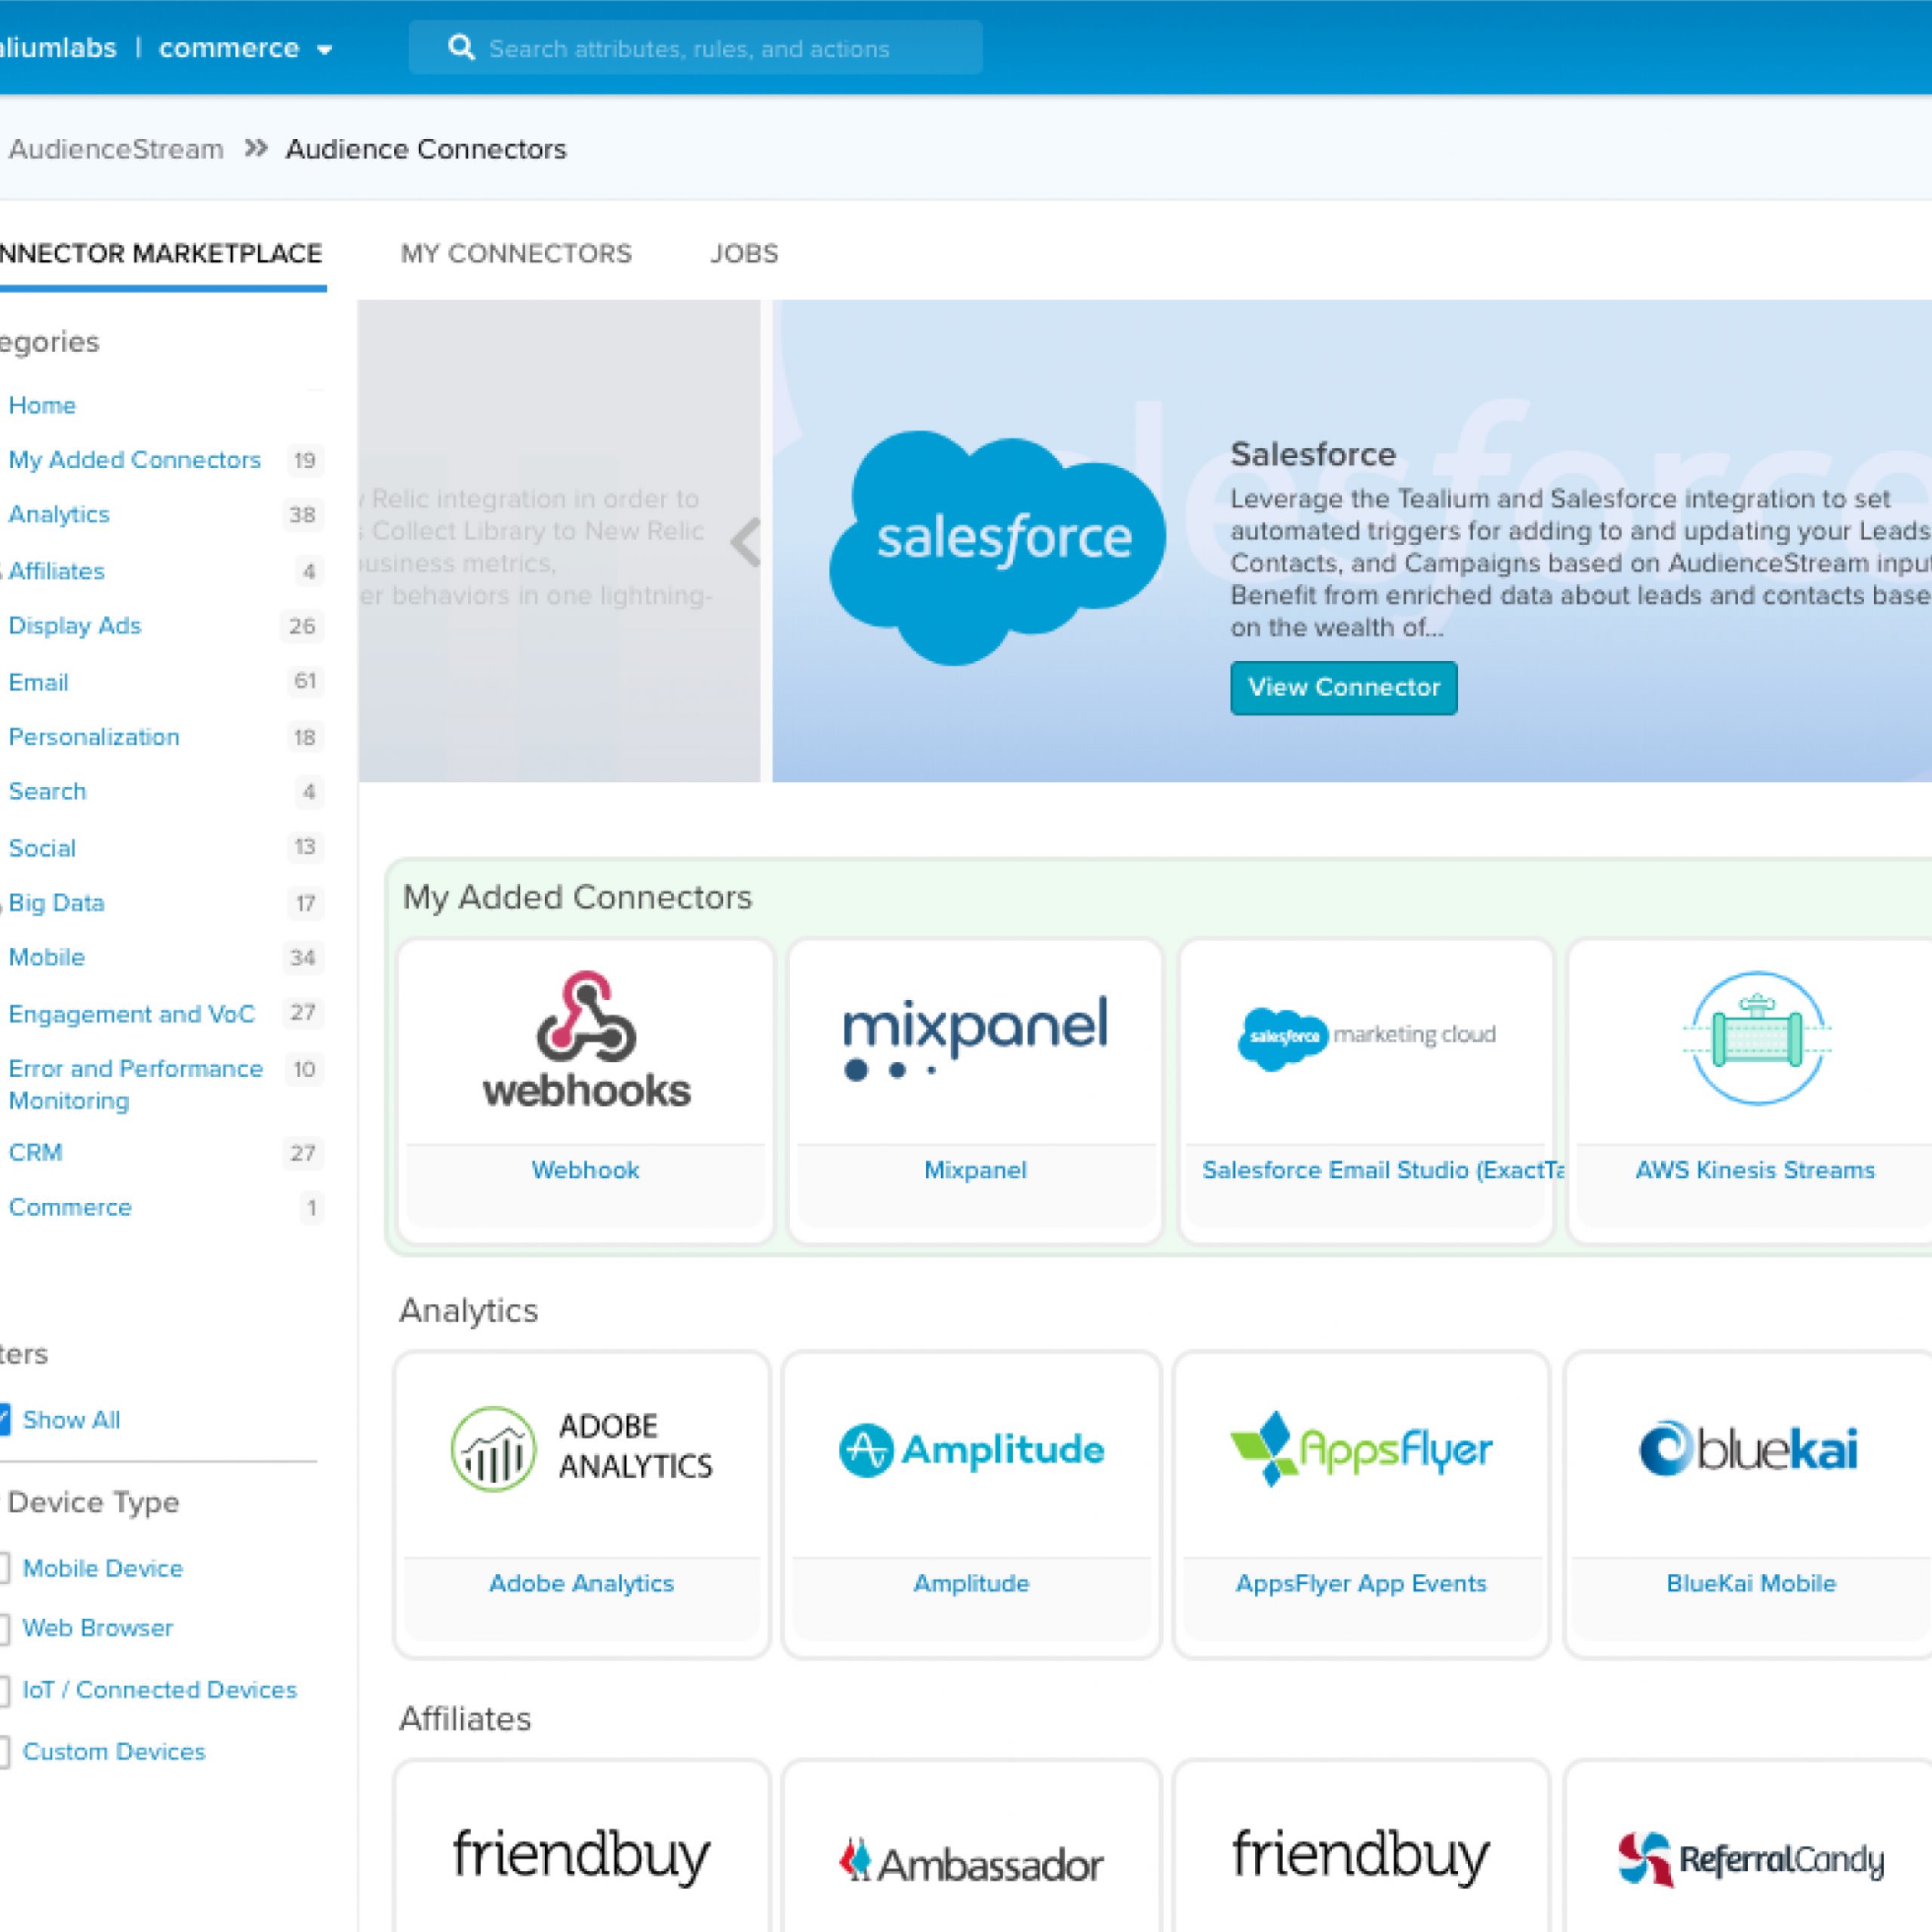1932x1932 pixels.
Task: Click the ReferralCandy connector logo
Action: click(x=1750, y=1860)
